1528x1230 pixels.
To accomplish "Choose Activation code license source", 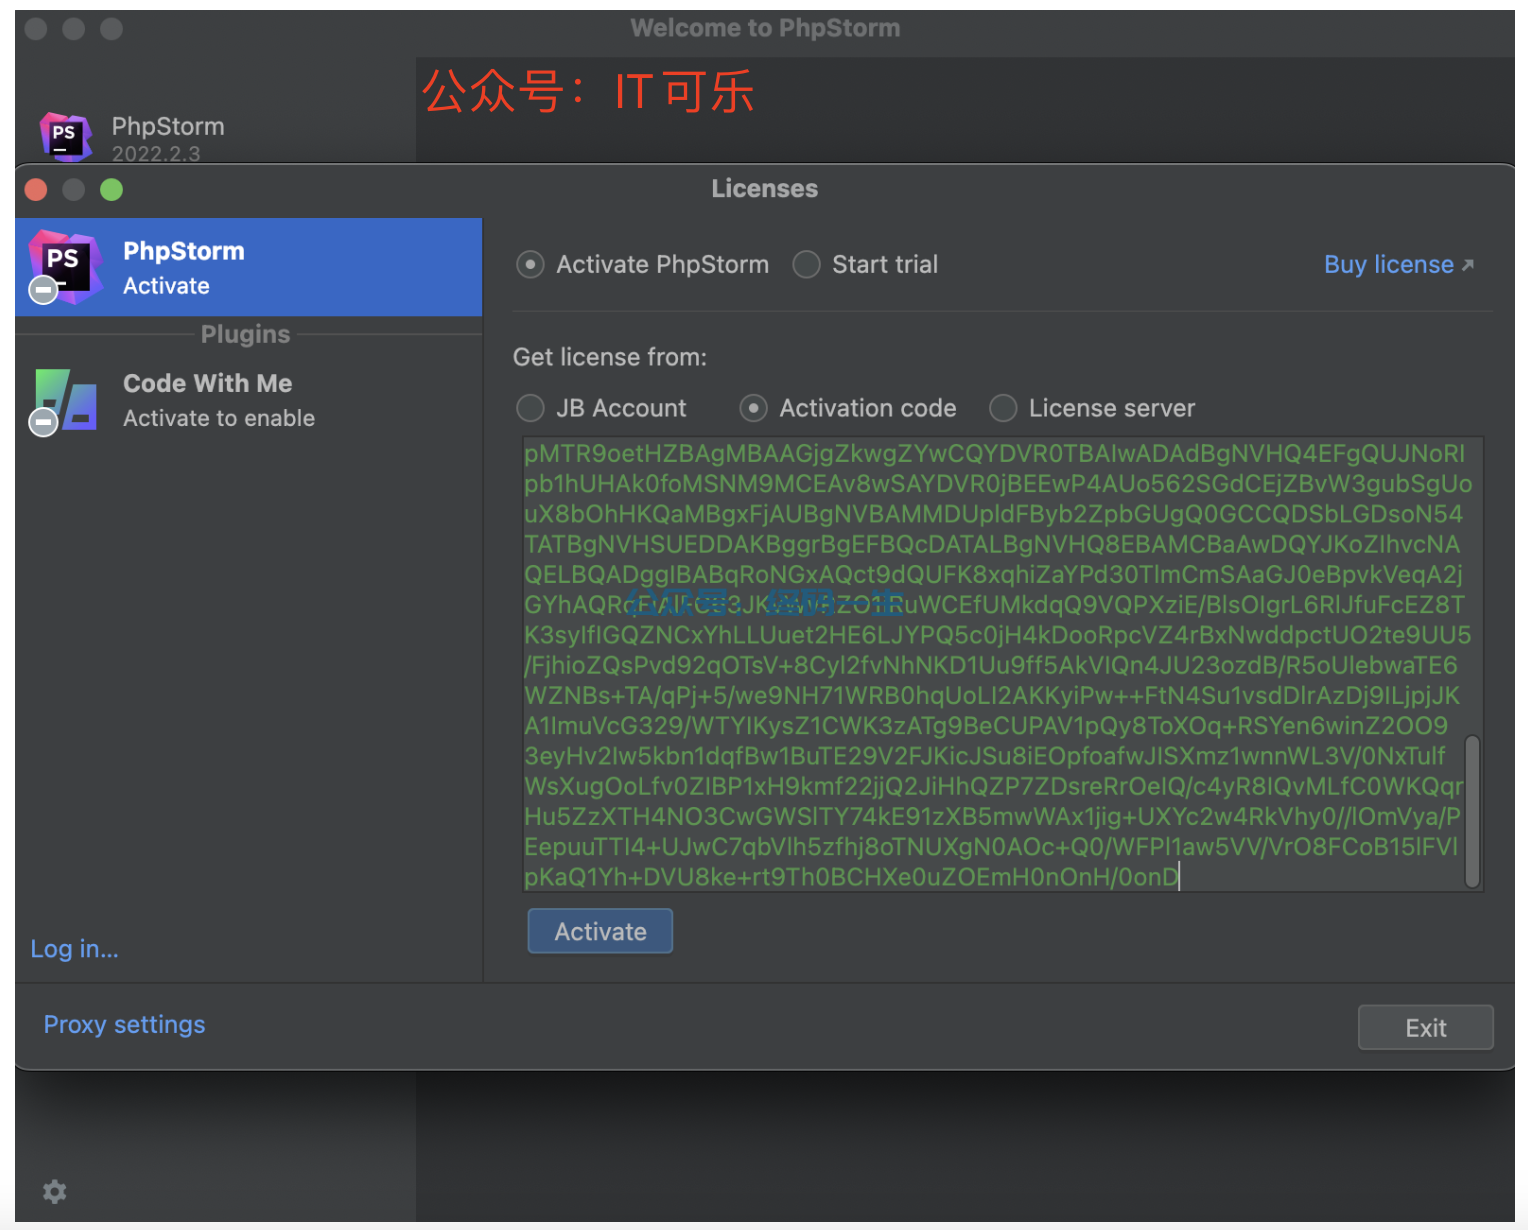I will pos(753,408).
